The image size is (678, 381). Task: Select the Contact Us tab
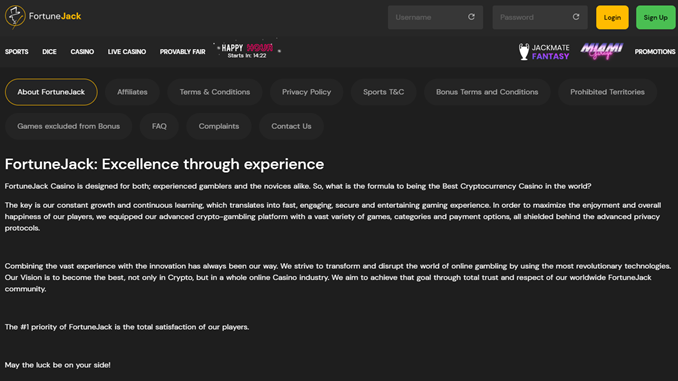(291, 126)
